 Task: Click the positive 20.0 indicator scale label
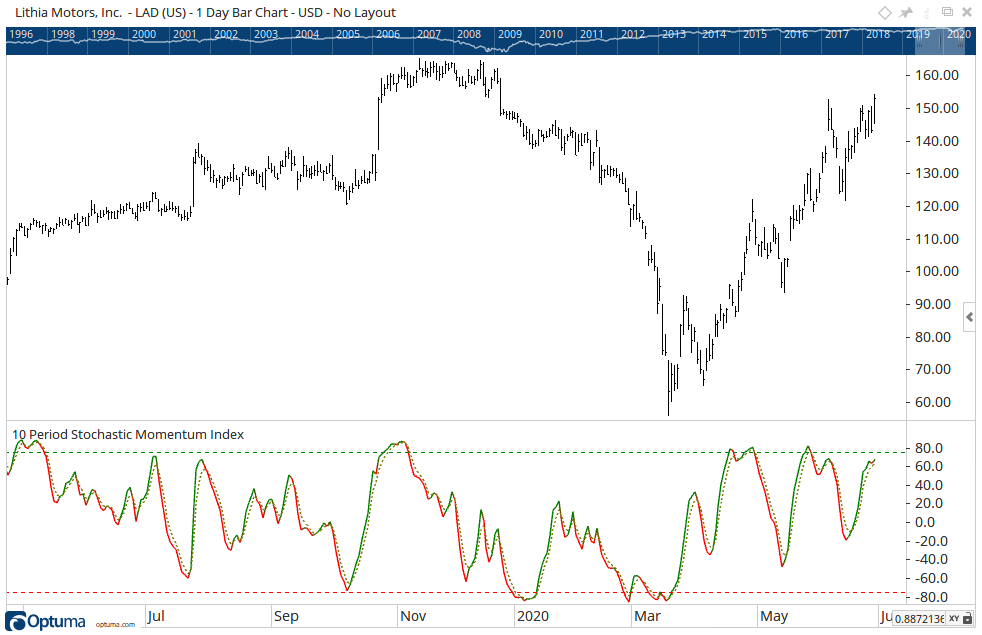(929, 503)
